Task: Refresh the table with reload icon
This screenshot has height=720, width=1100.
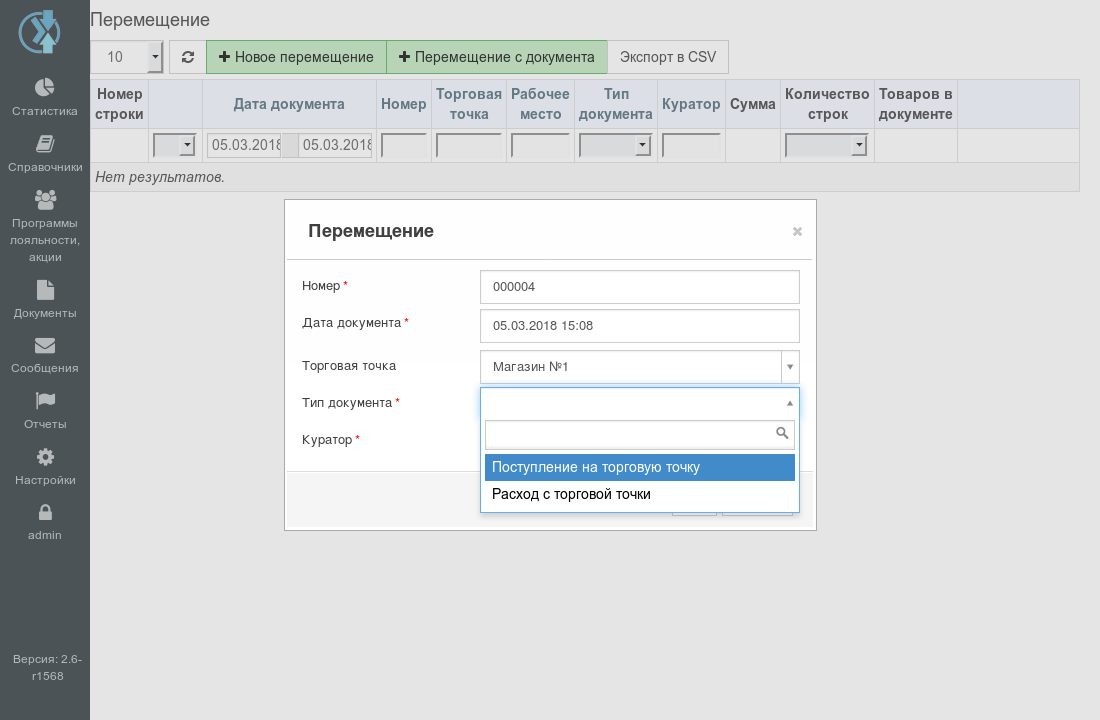Action: point(187,57)
